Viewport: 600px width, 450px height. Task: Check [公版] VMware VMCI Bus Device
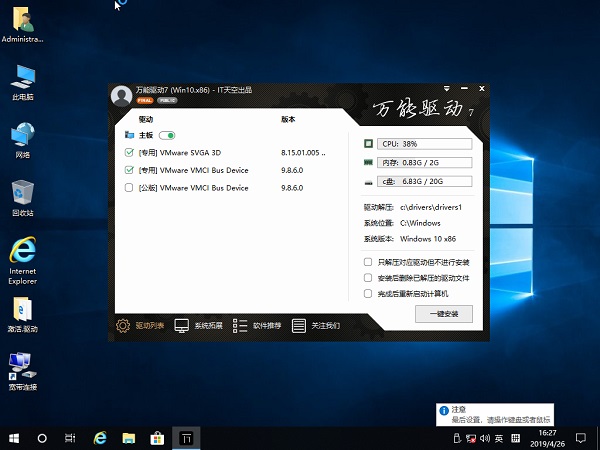[x=129, y=187]
